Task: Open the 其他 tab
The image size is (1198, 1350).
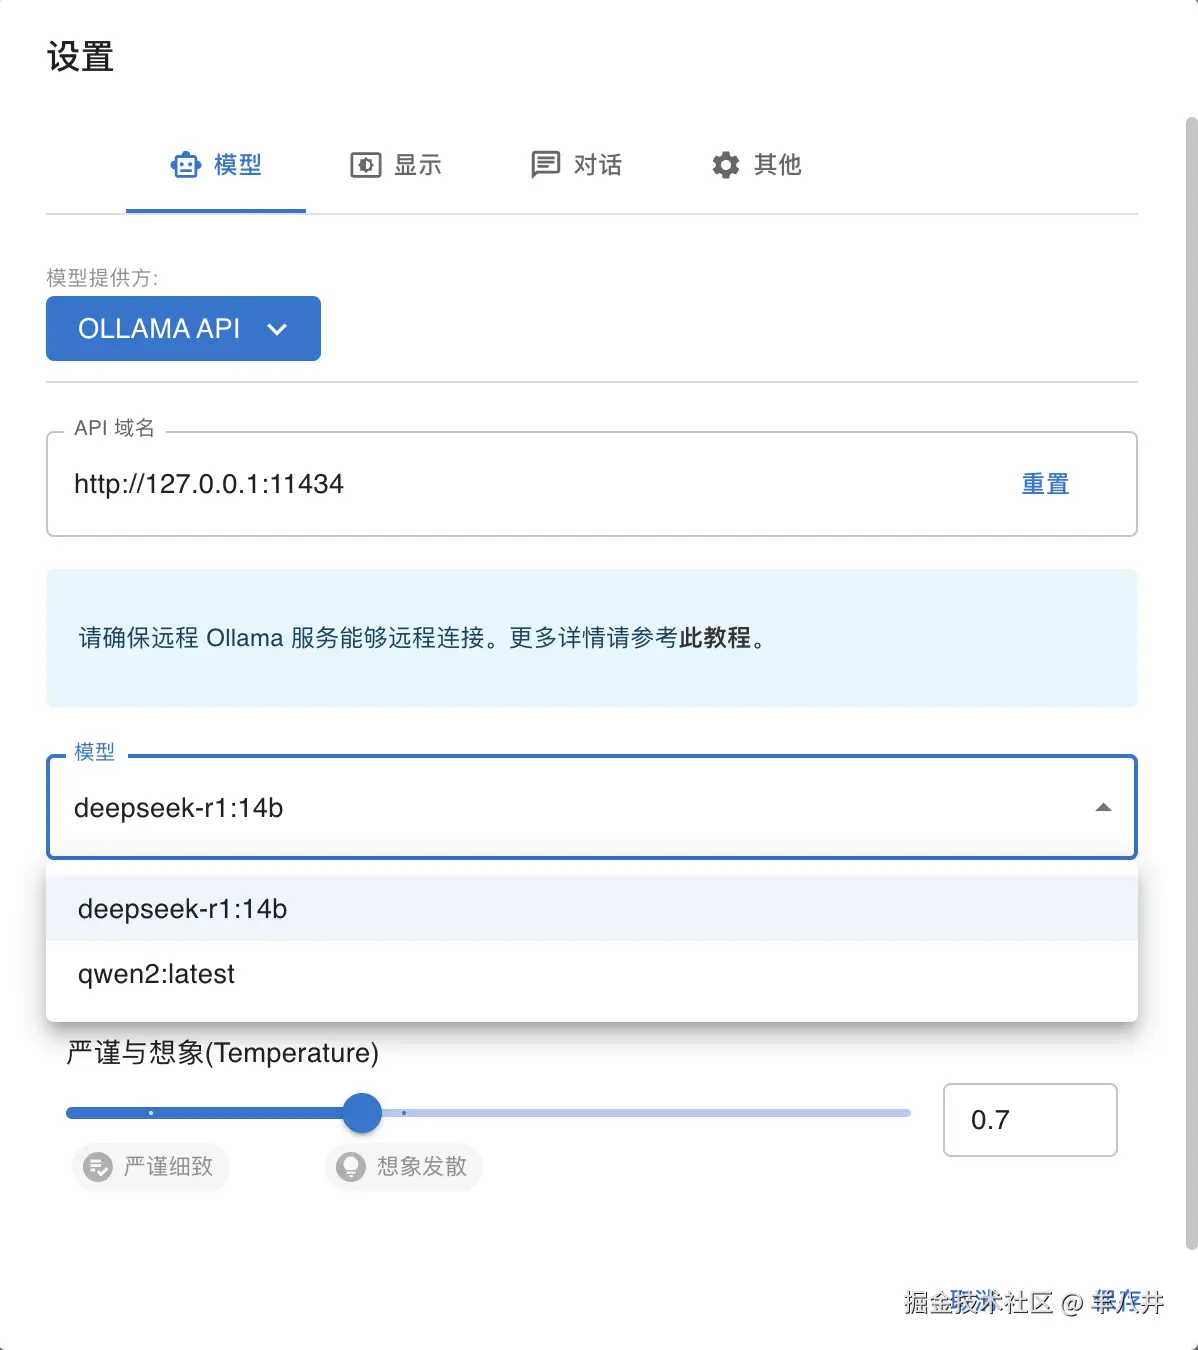Action: 756,165
